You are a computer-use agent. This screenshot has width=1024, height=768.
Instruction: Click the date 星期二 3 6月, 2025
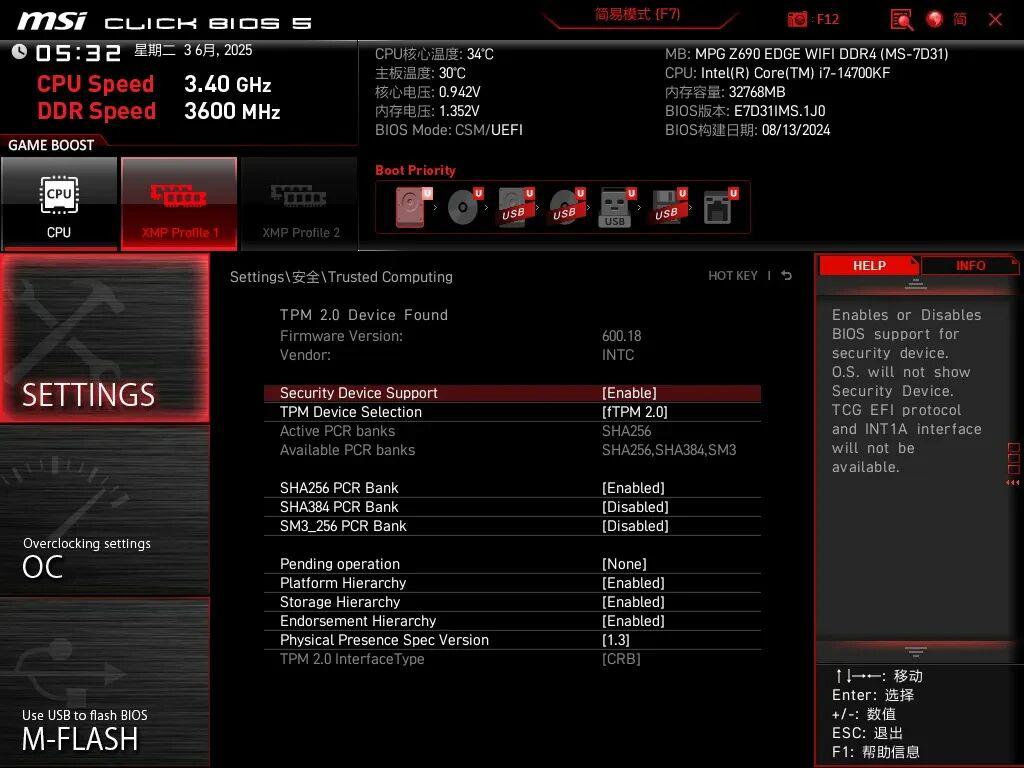(x=193, y=50)
